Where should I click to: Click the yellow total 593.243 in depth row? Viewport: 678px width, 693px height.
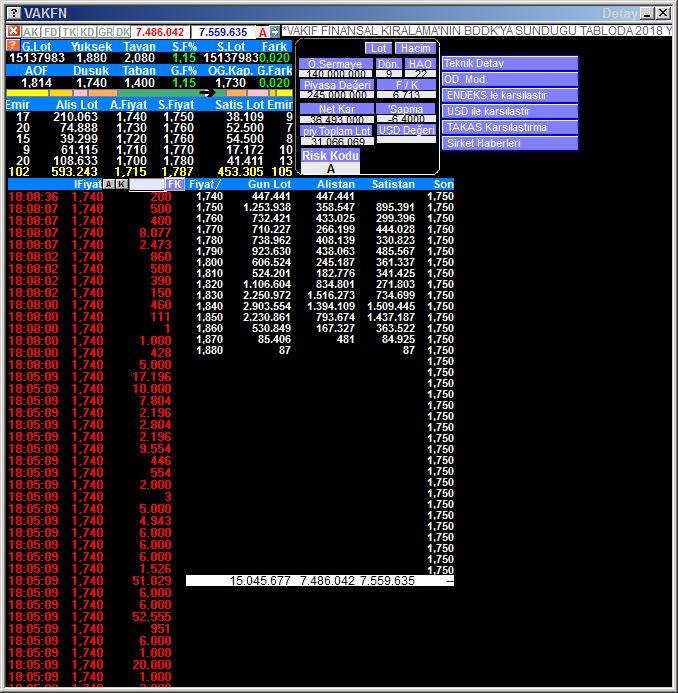pos(74,172)
